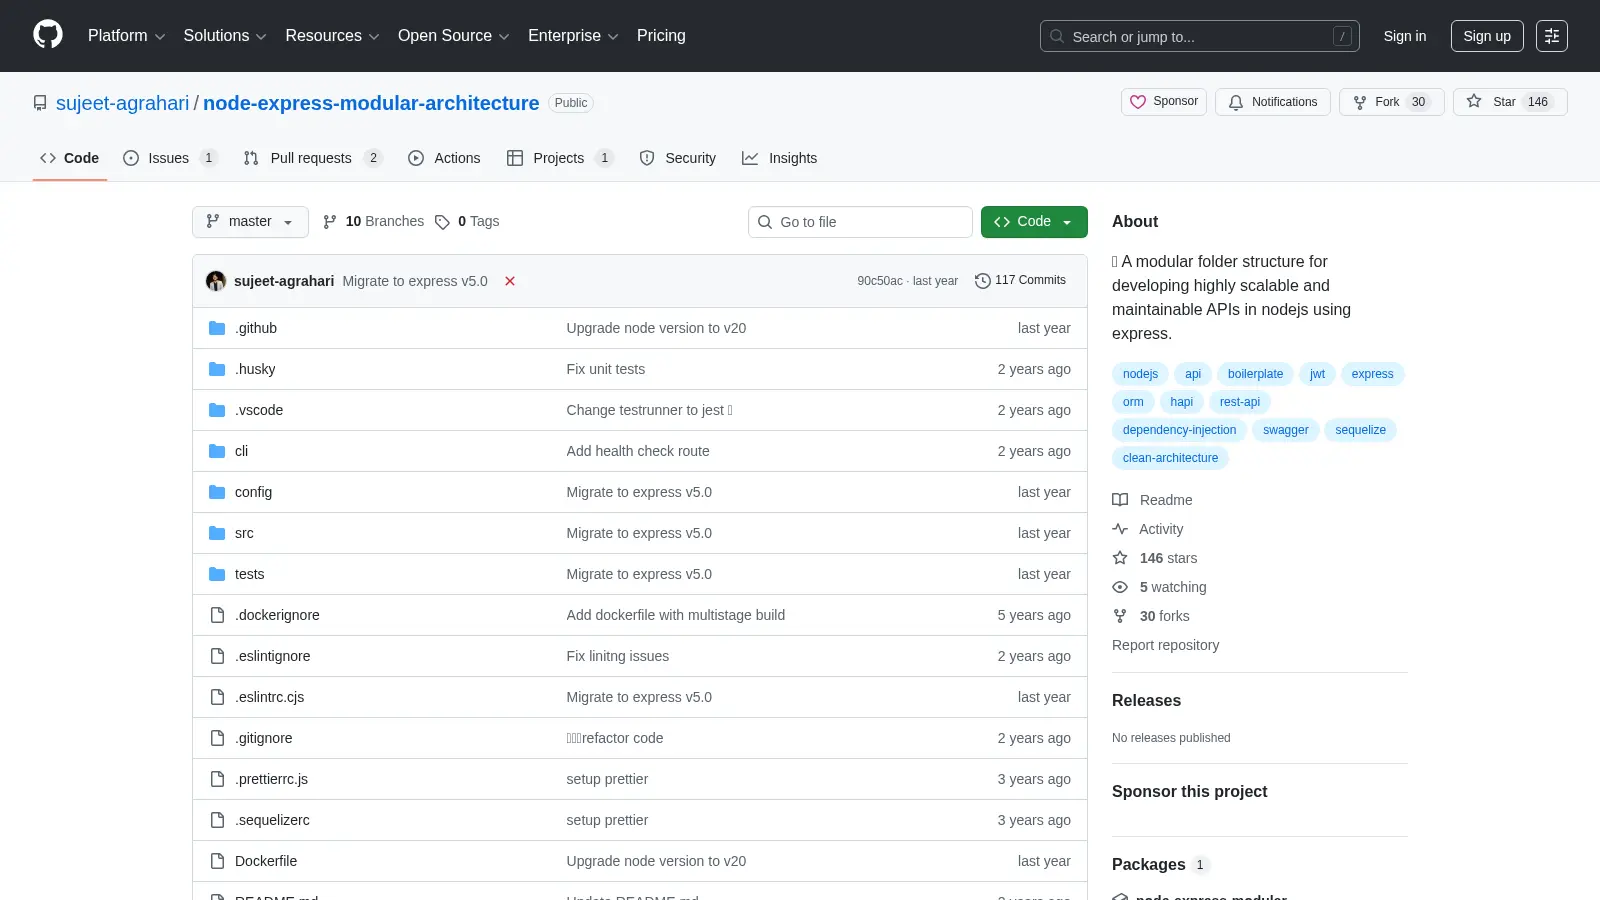The width and height of the screenshot is (1600, 900).
Task: Click the heart Sponsor button
Action: pos(1164,102)
